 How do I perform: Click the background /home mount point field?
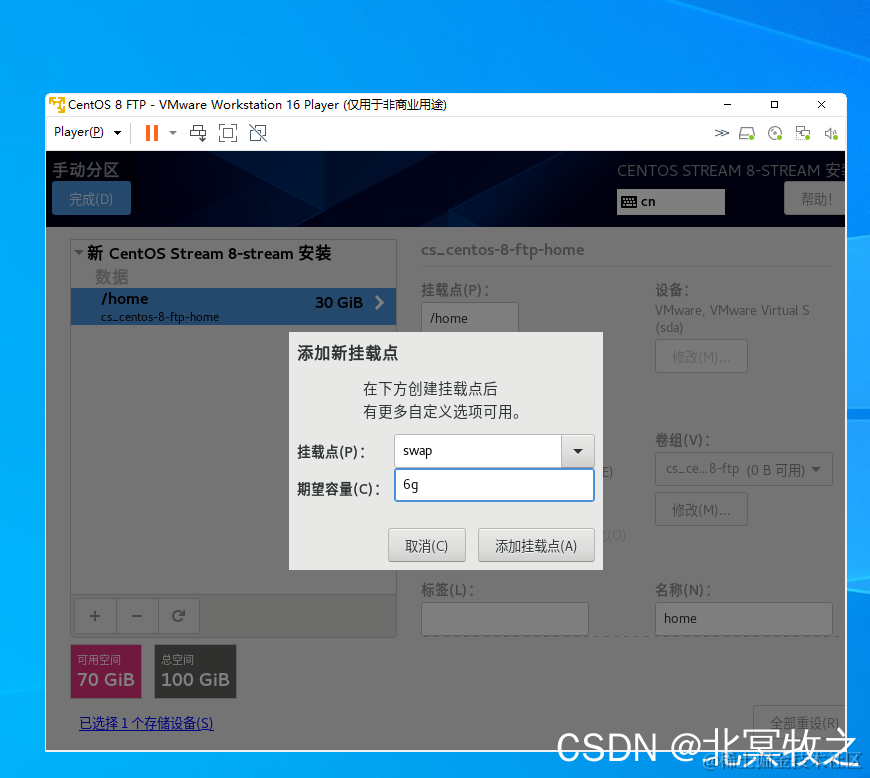[x=469, y=318]
